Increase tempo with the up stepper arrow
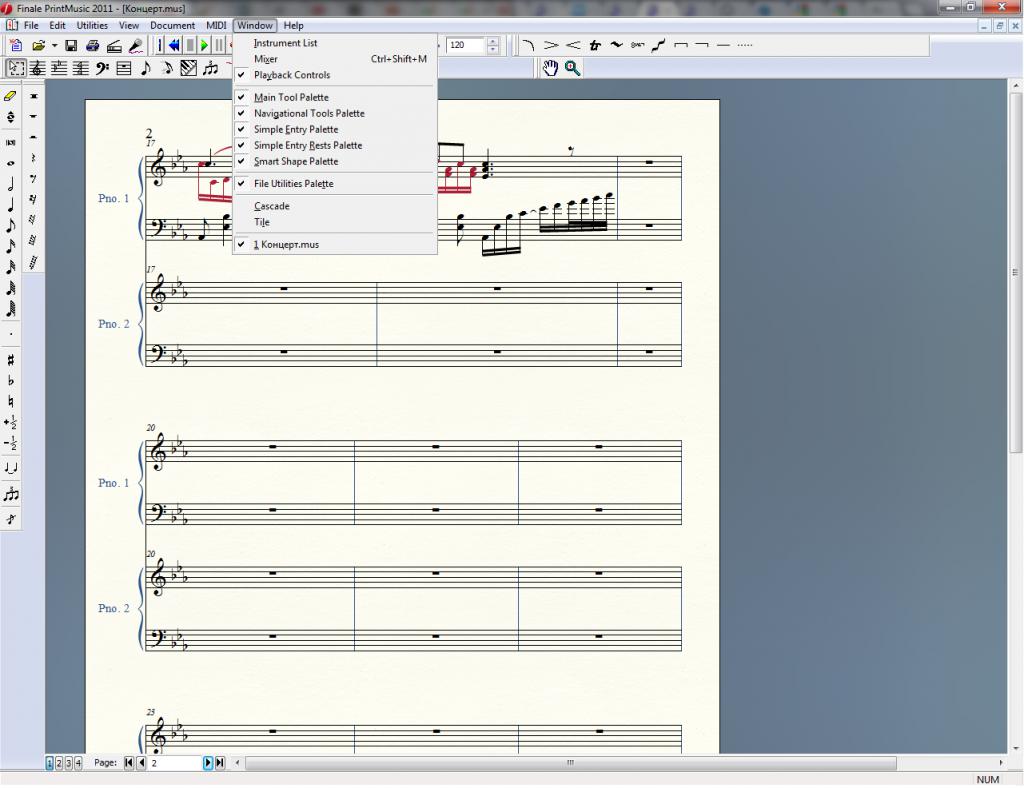The width and height of the screenshot is (1024, 788). tap(492, 41)
